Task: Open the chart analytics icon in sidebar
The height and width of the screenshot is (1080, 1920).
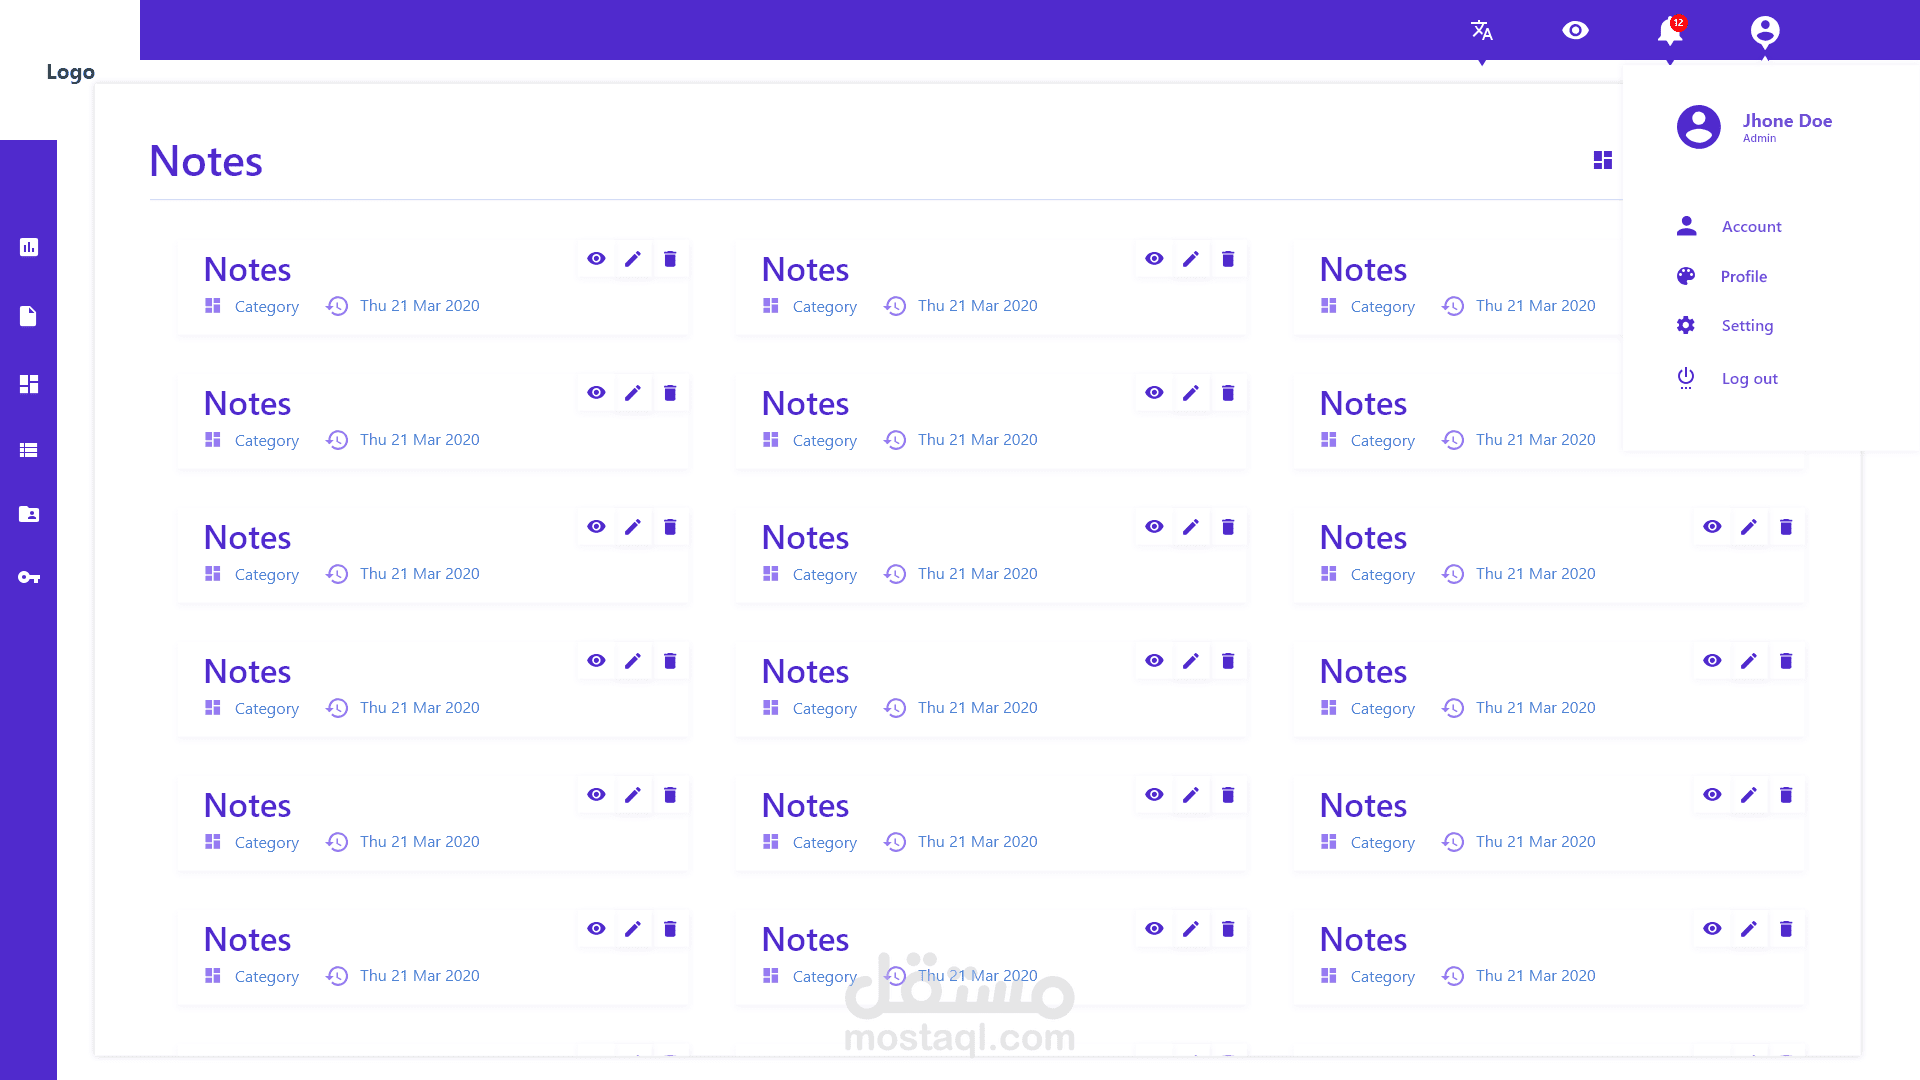Action: click(x=29, y=247)
